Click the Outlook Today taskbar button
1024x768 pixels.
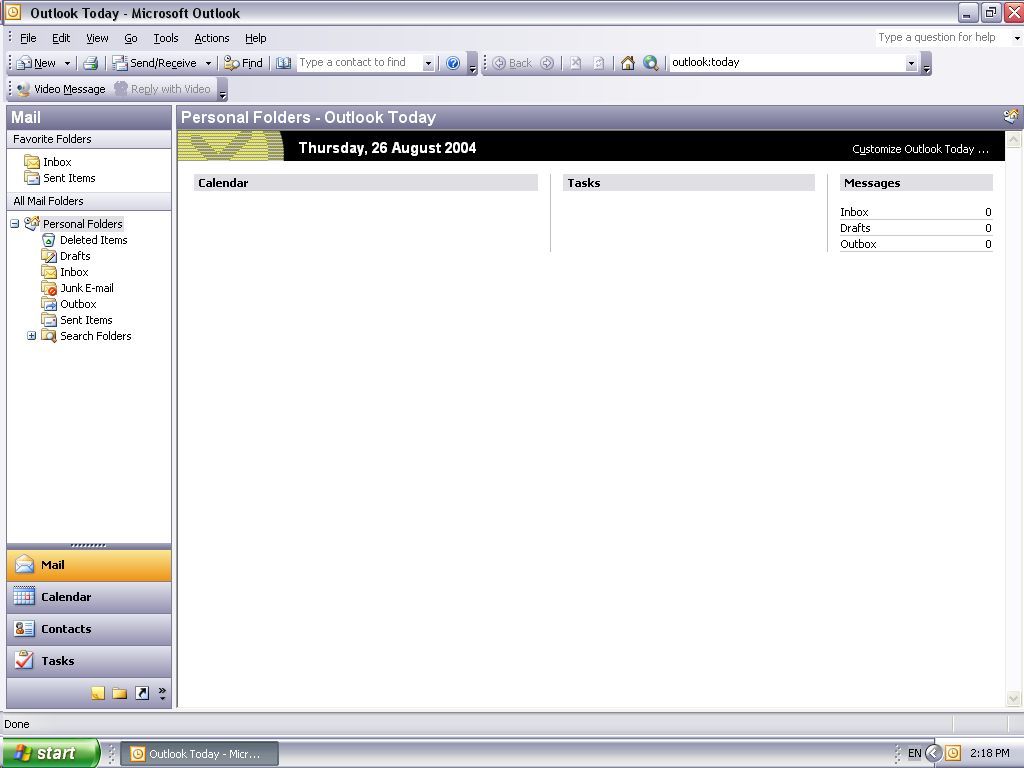click(x=200, y=754)
